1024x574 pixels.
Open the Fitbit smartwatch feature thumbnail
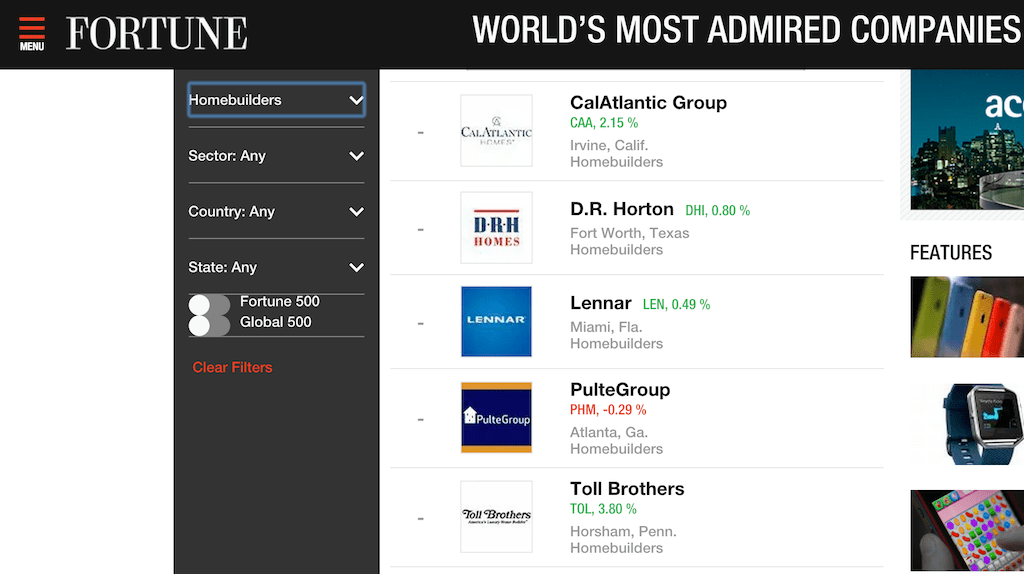point(966,423)
